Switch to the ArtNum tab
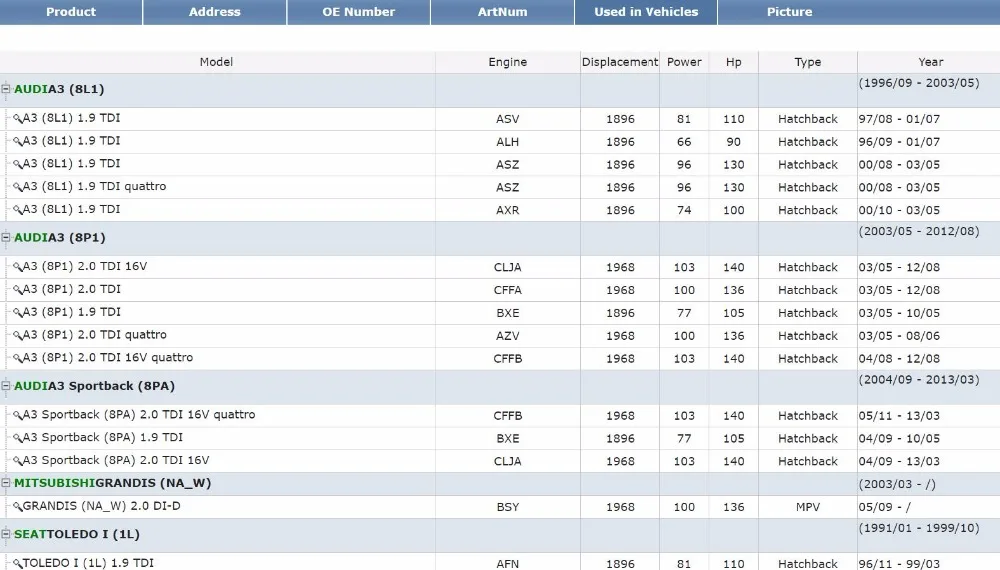Screen dimensions: 1000x570 [503, 12]
